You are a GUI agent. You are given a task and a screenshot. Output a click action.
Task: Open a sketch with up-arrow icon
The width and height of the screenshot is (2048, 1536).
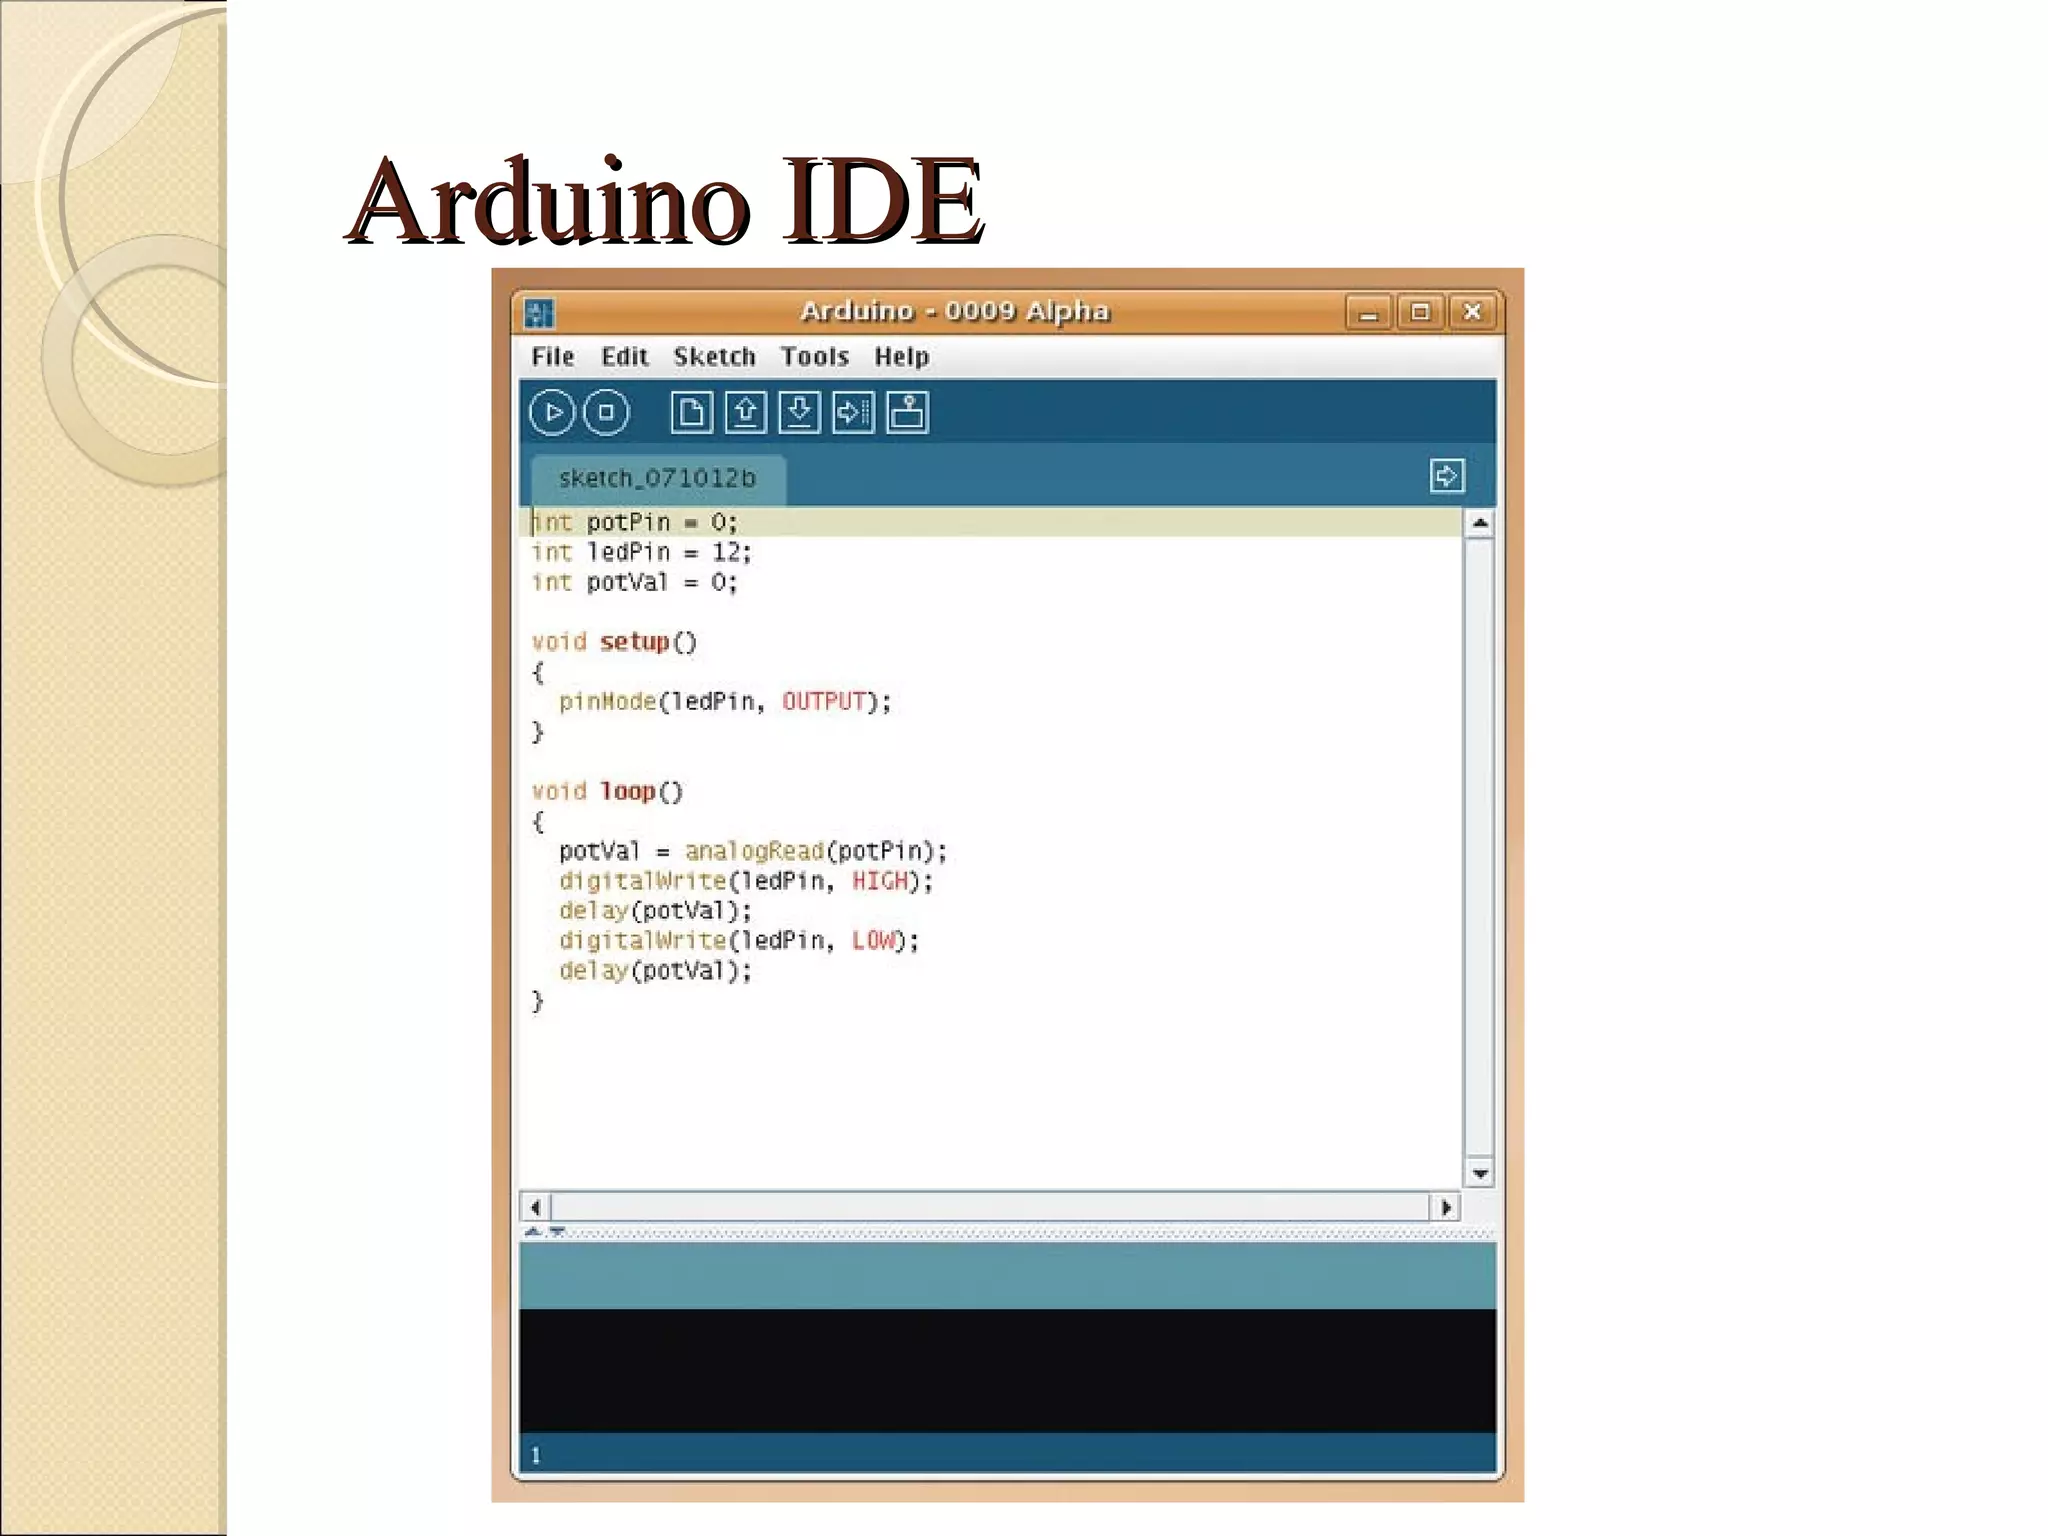point(745,412)
